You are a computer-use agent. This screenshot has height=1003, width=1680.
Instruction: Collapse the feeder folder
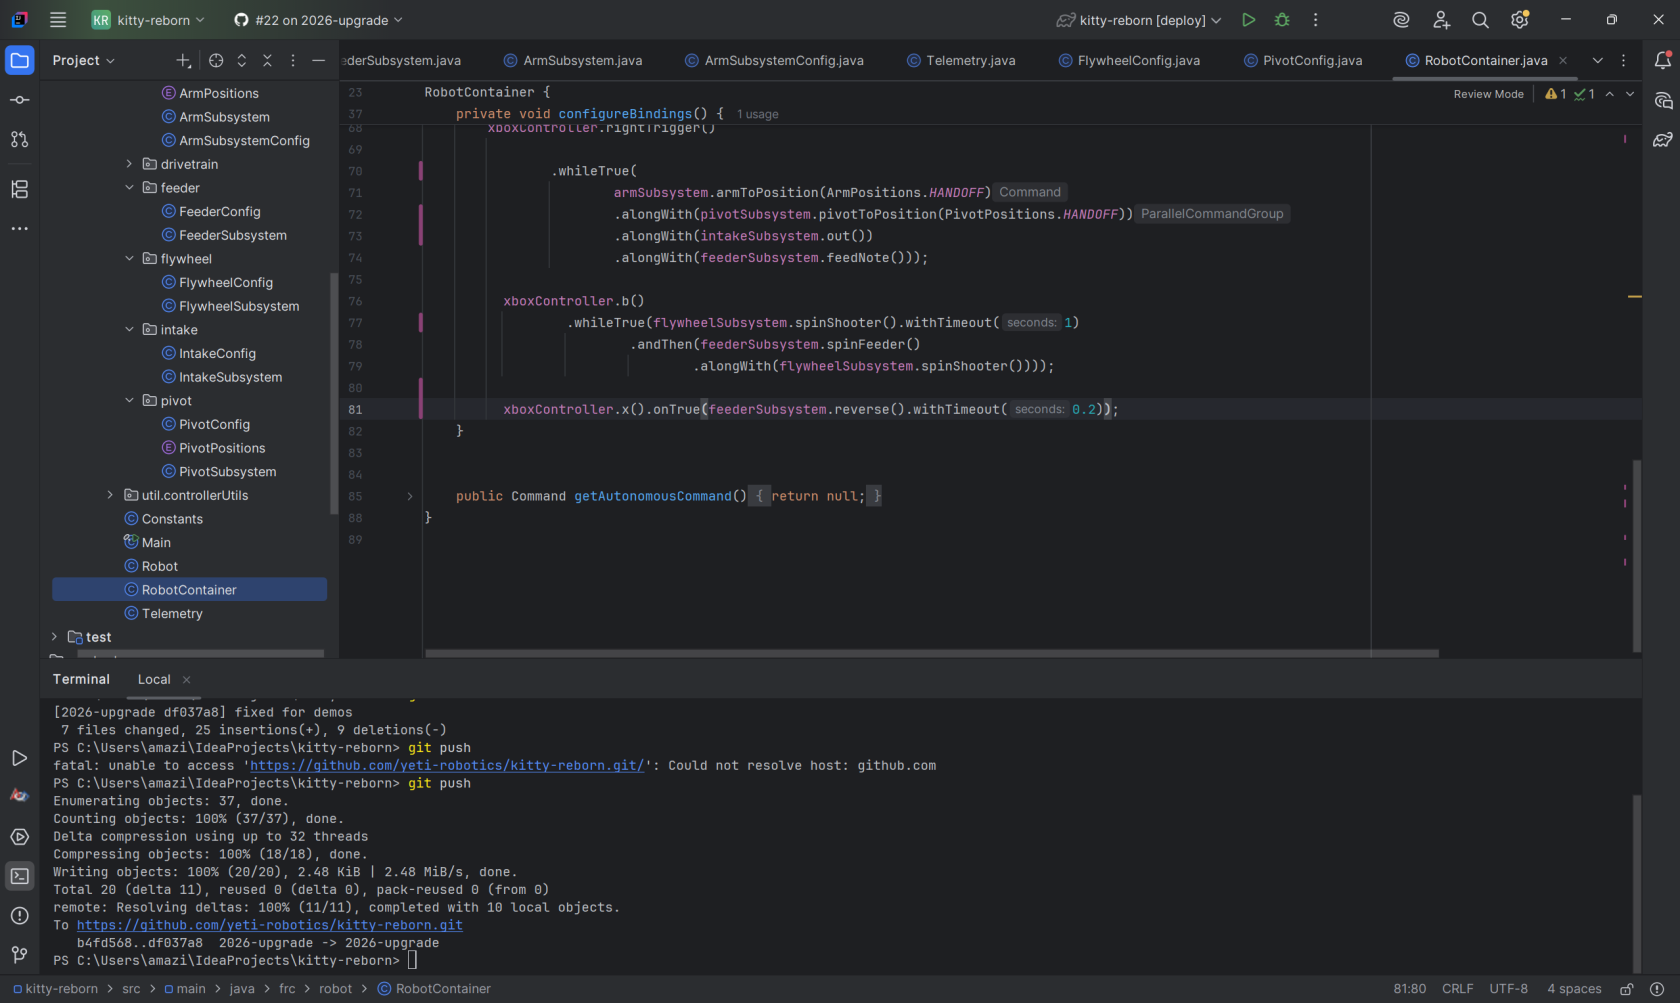click(x=129, y=188)
